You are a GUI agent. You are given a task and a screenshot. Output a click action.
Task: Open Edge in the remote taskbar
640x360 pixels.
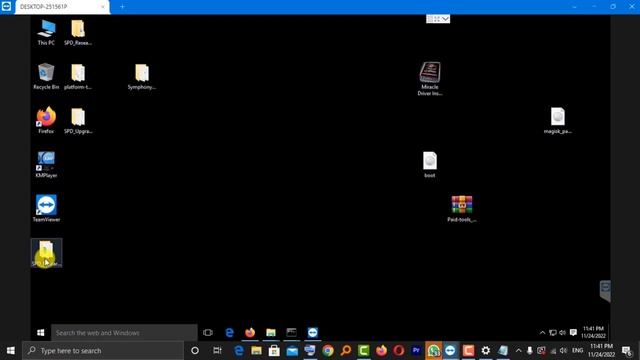coord(229,333)
